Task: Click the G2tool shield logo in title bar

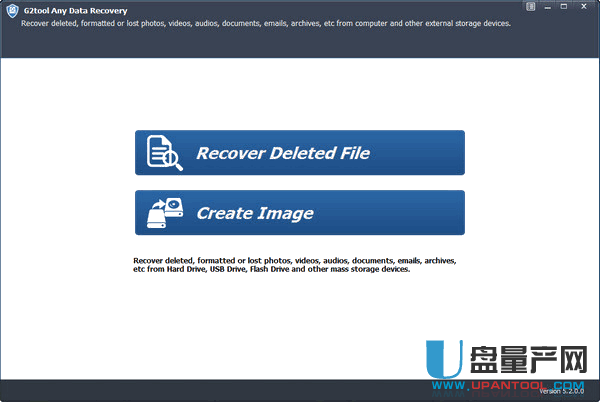Action: coord(10,10)
